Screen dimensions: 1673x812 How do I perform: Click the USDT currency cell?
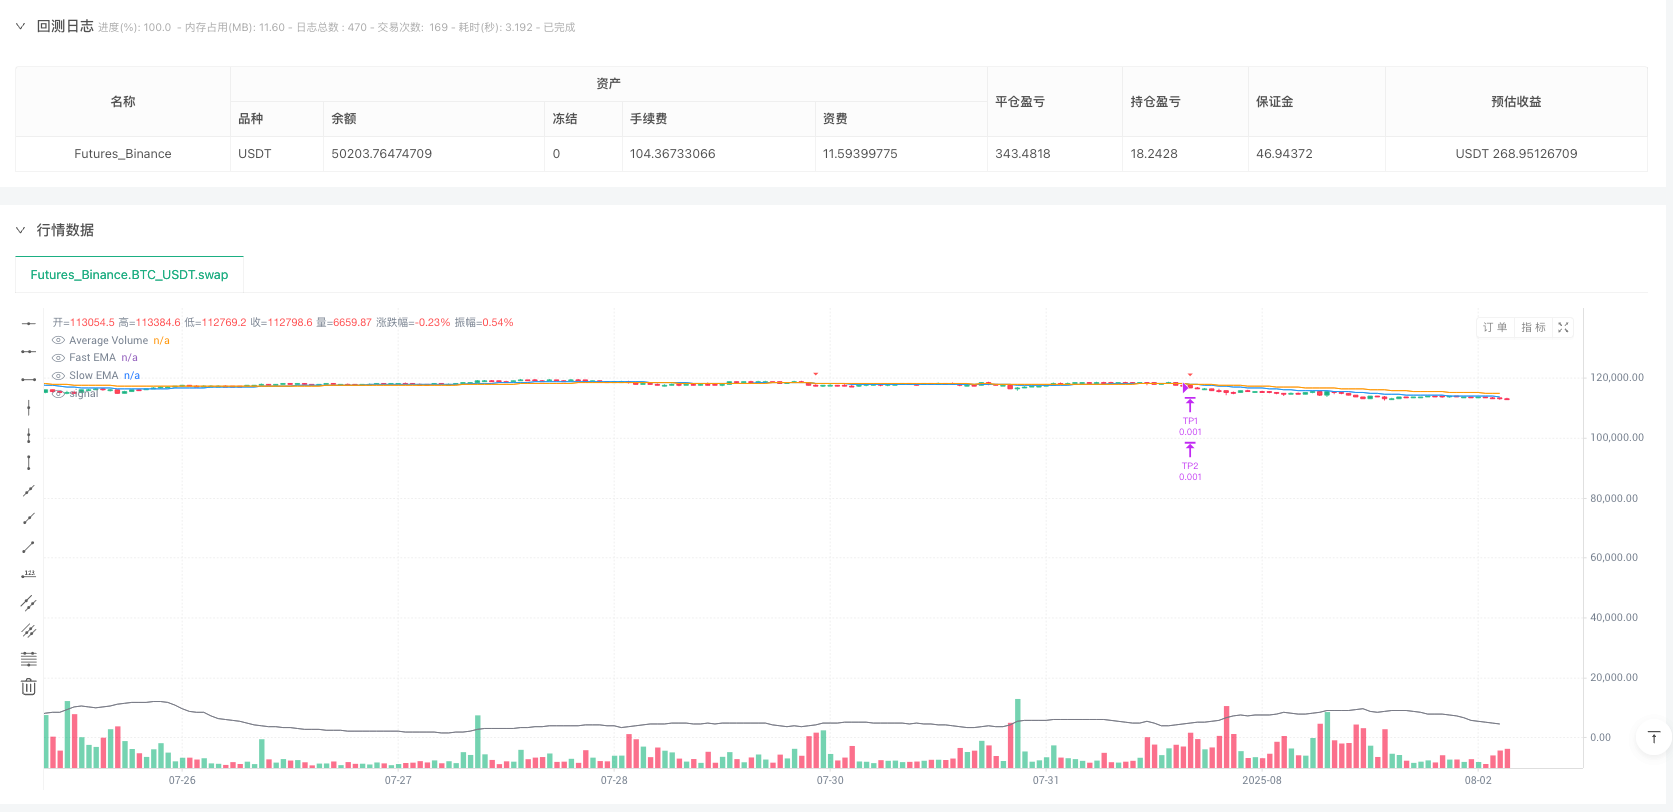tap(277, 154)
